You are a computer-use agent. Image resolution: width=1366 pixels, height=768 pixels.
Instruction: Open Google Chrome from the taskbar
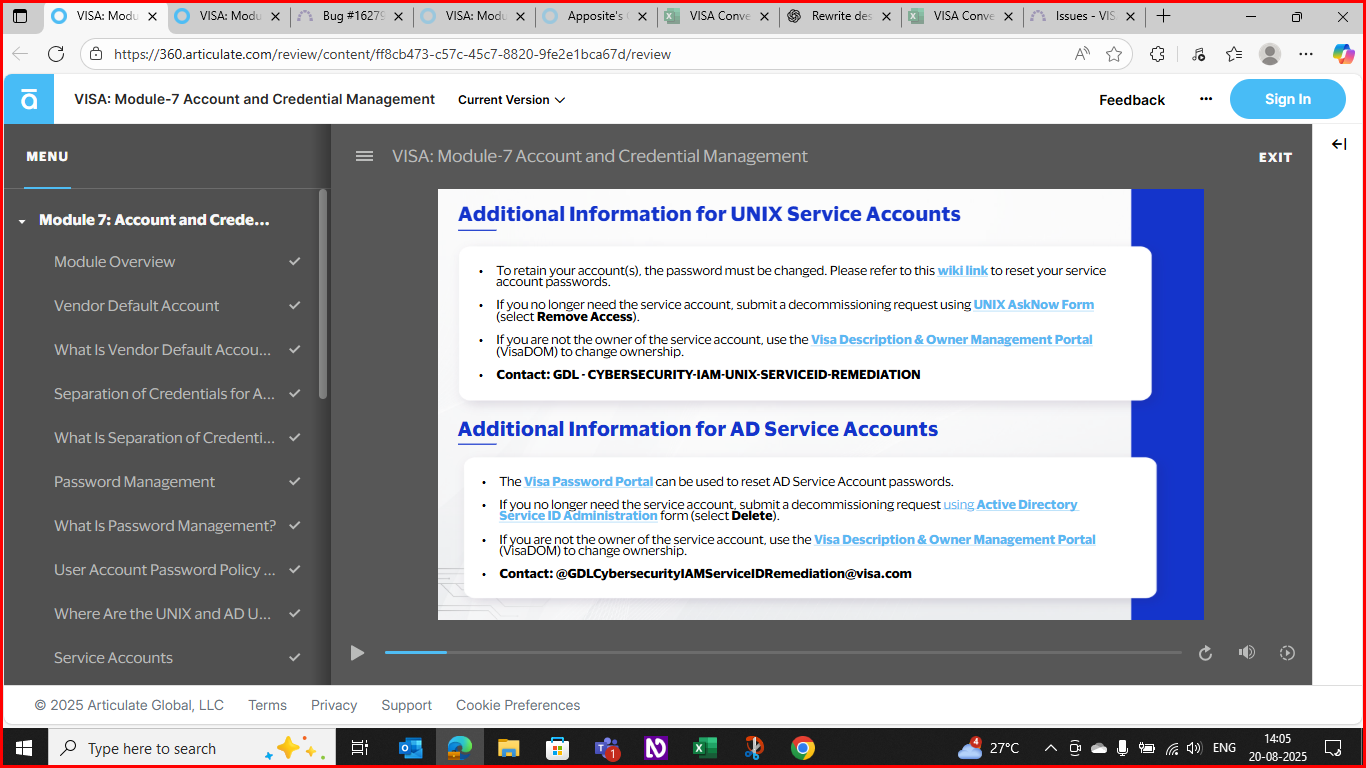(x=802, y=748)
